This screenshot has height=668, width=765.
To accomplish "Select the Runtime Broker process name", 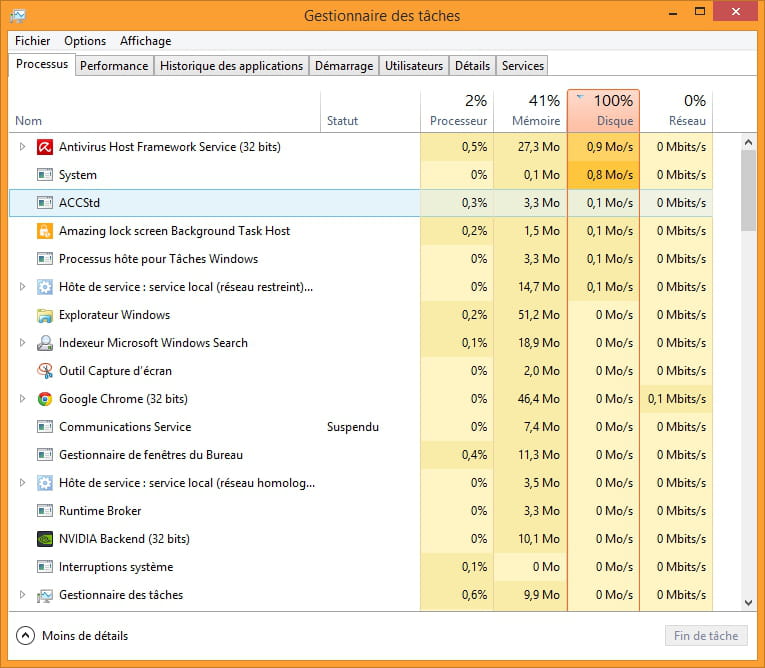I will point(100,511).
